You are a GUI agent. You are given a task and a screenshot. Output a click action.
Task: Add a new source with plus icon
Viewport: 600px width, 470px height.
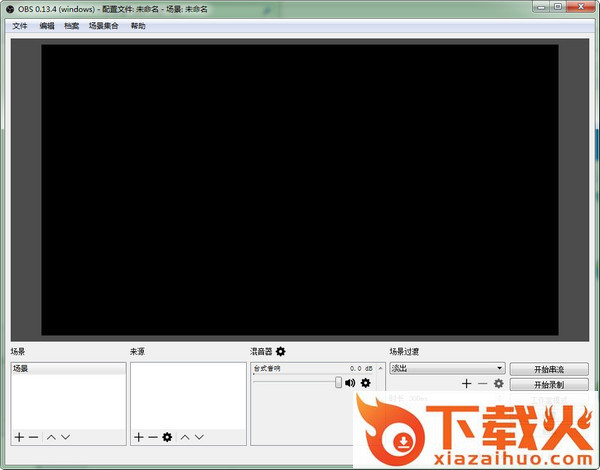point(139,437)
